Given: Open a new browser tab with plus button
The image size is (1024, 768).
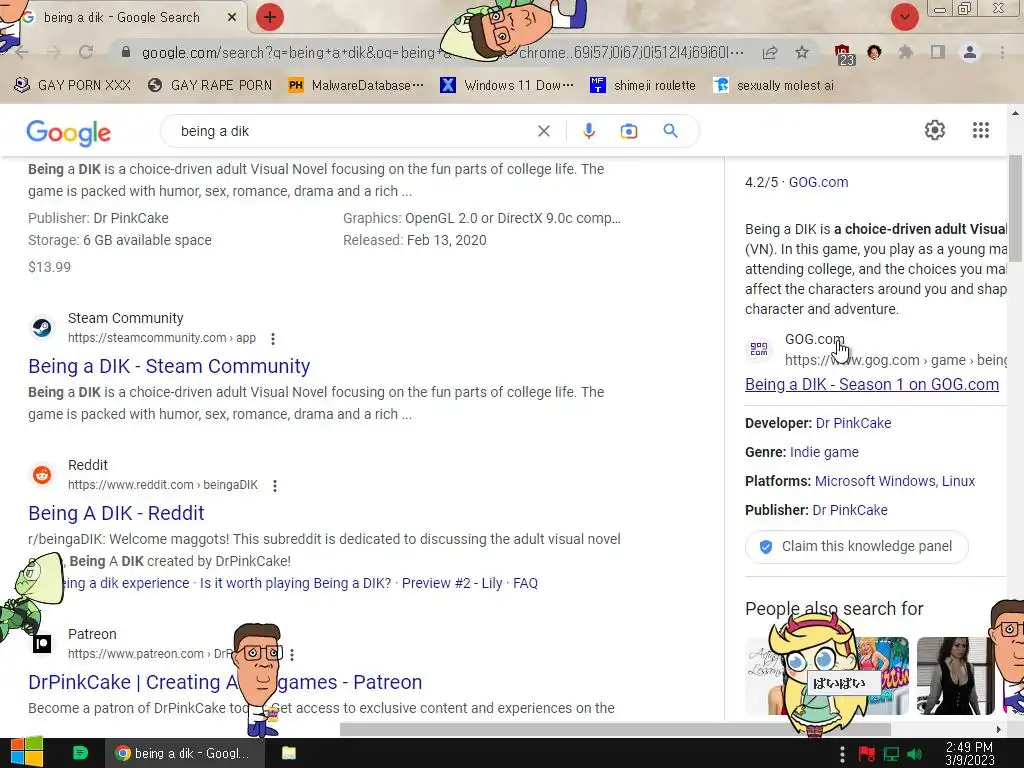Looking at the screenshot, I should coord(270,18).
